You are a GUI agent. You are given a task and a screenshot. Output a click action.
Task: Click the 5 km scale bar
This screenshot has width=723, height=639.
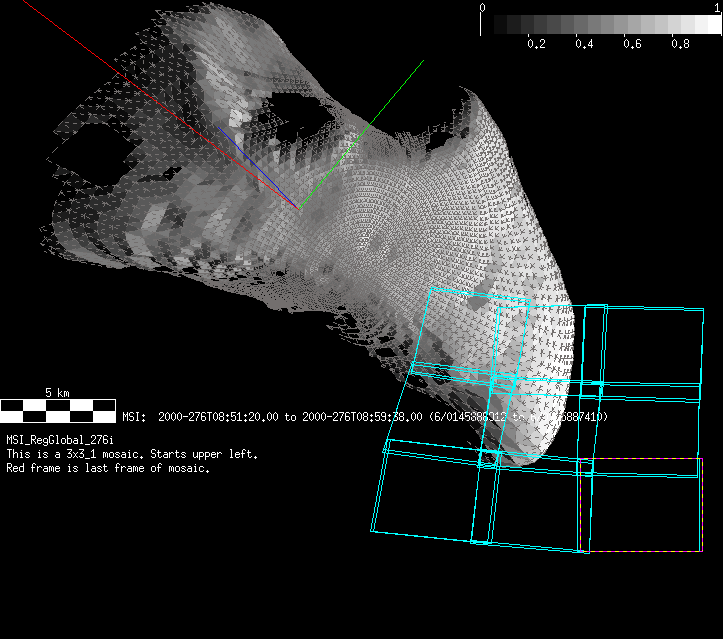[58, 410]
